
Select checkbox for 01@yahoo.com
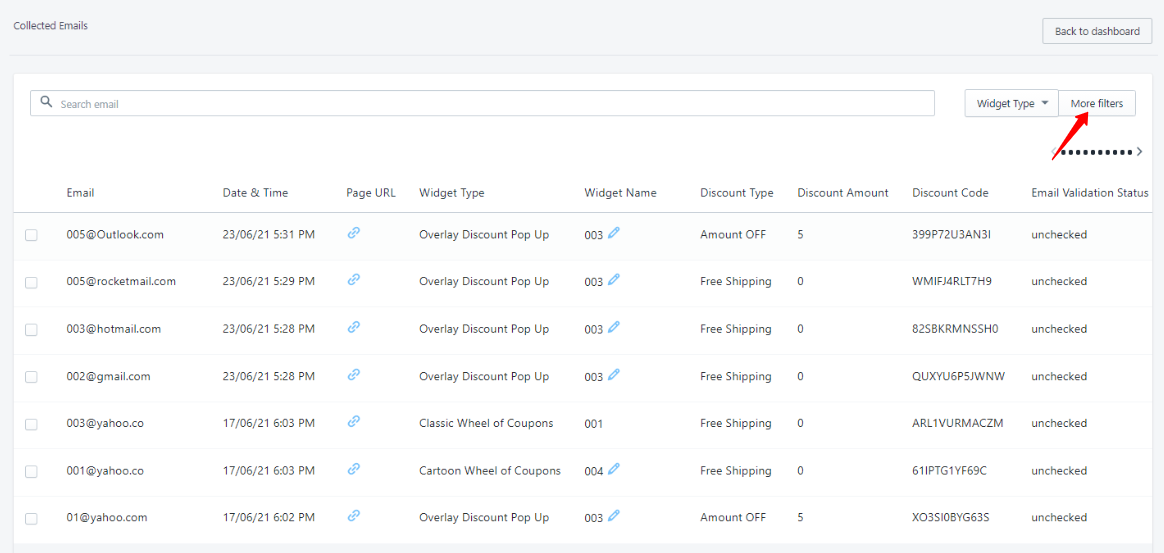31,519
